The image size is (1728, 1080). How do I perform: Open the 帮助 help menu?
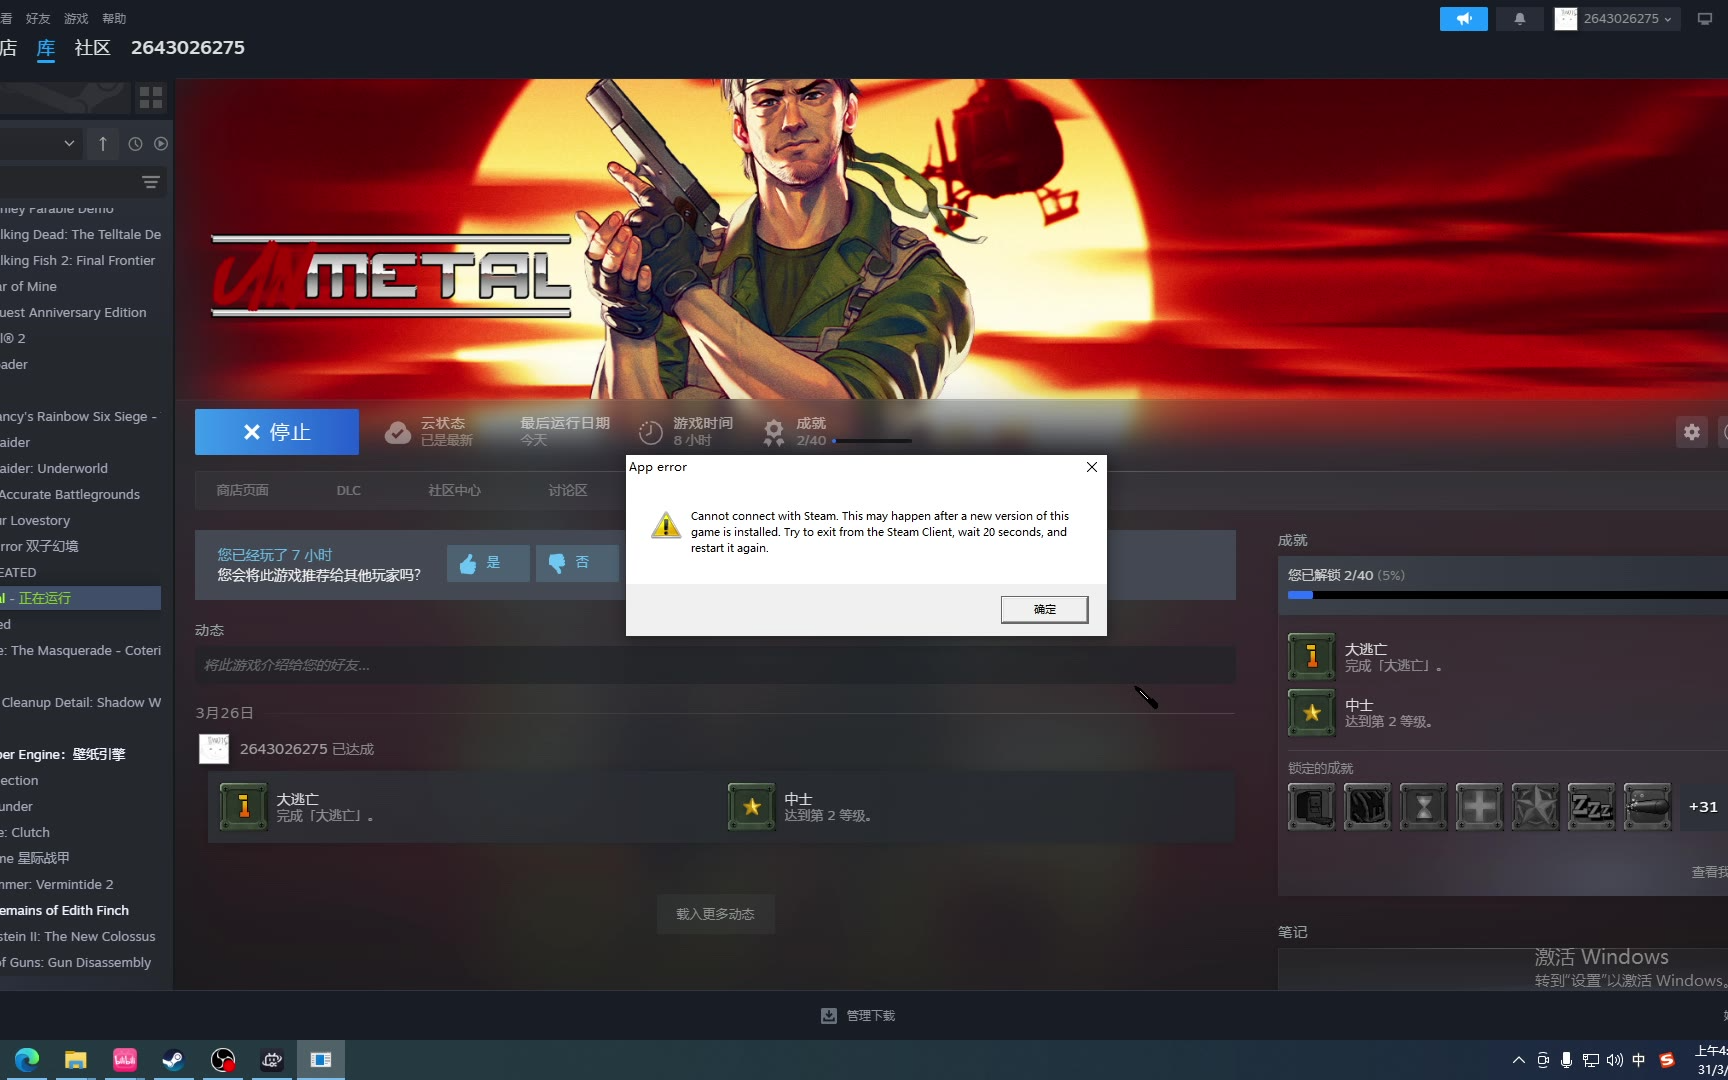114,18
